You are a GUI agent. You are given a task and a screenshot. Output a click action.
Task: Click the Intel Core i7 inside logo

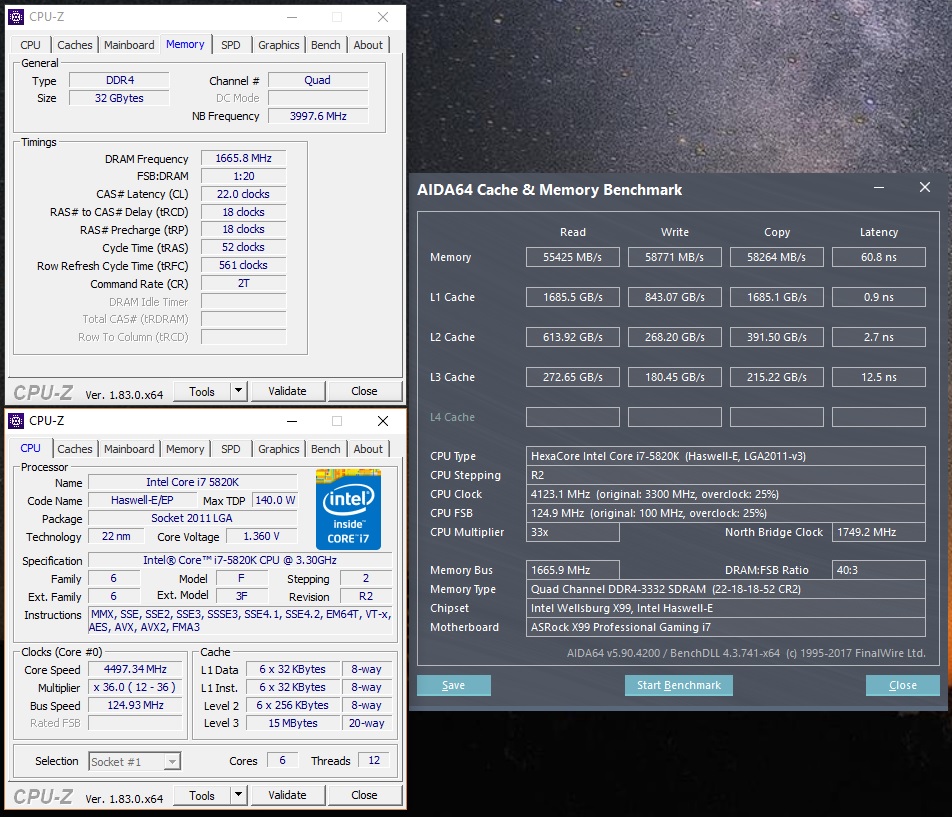point(348,509)
